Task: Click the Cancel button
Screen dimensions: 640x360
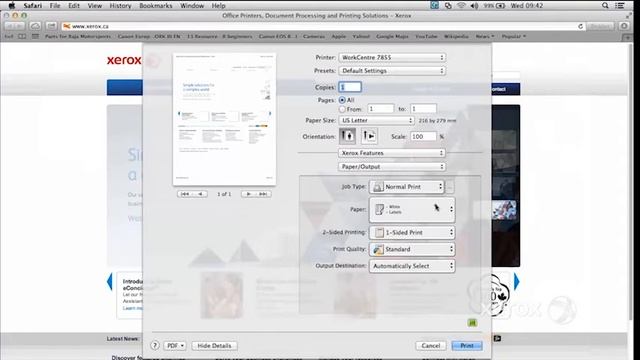Action: click(431, 346)
